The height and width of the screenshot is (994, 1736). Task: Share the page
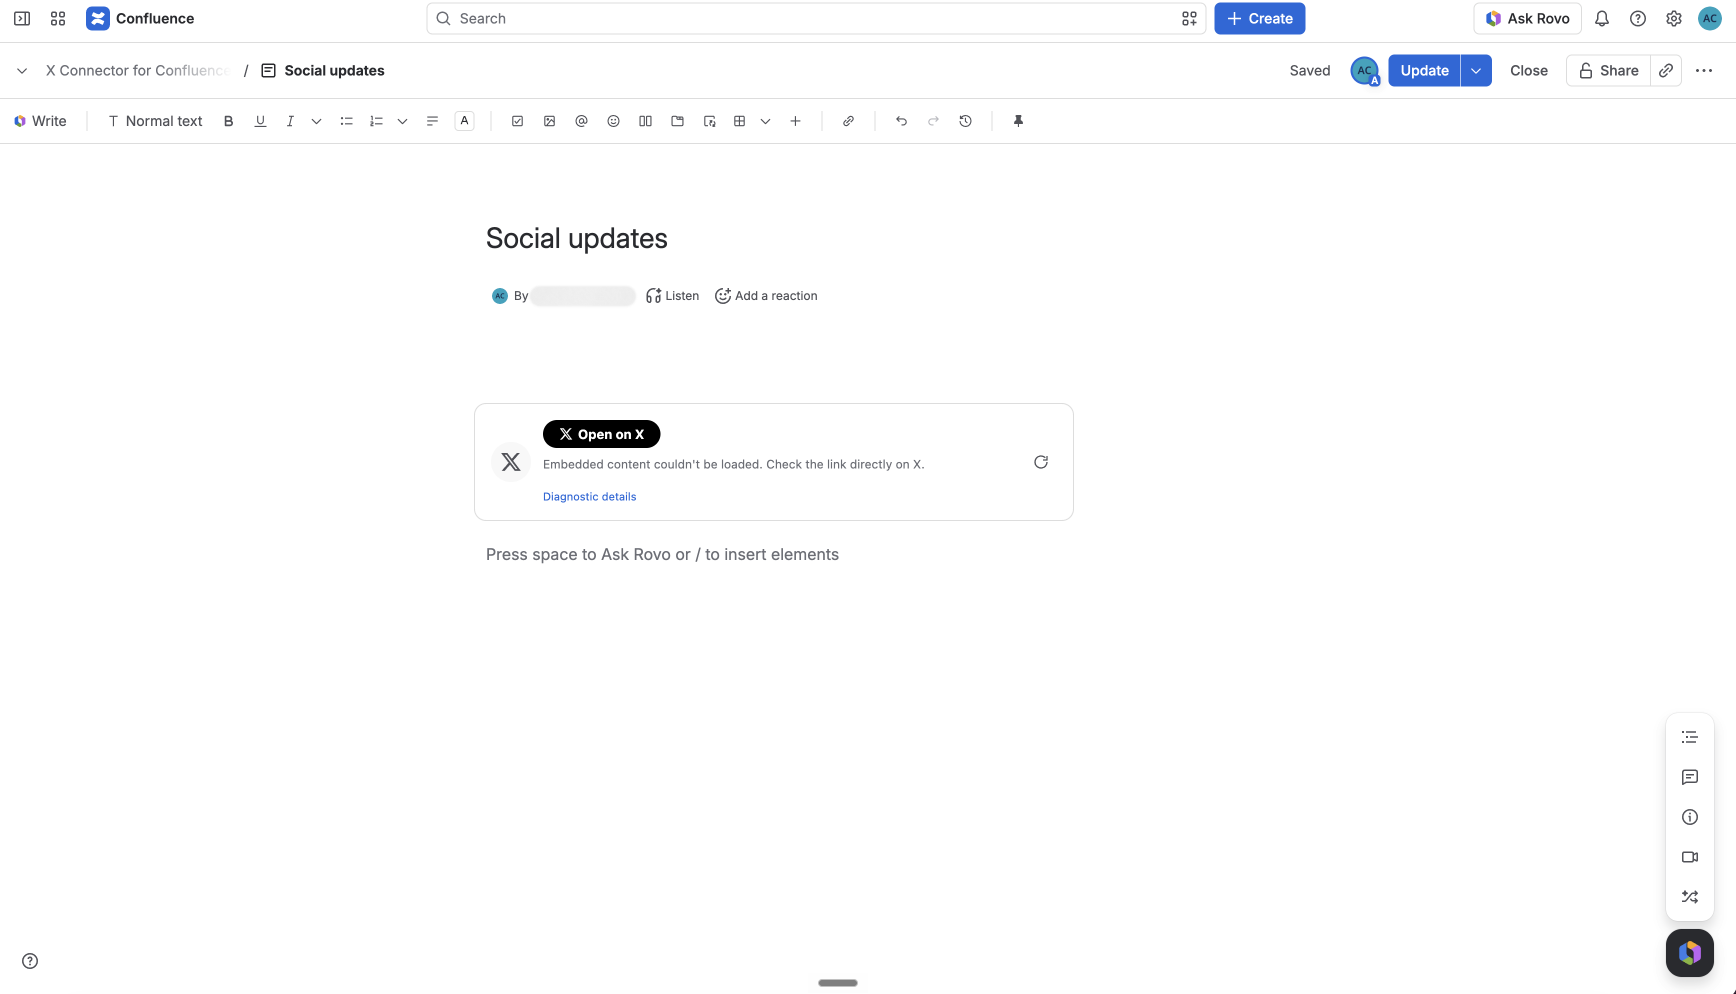click(1608, 70)
